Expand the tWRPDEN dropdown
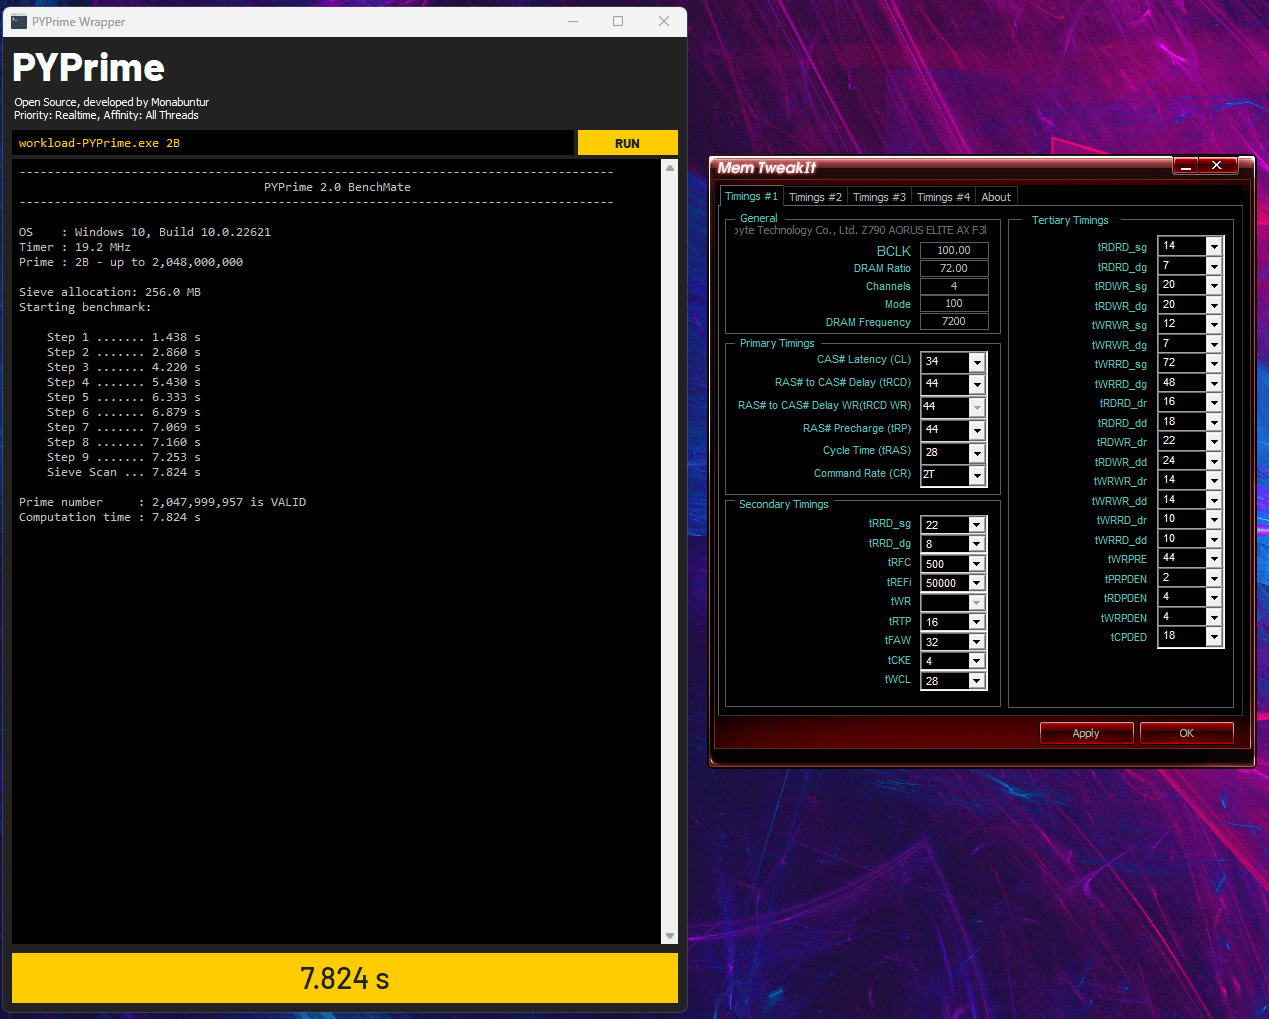Image resolution: width=1269 pixels, height=1019 pixels. point(1214,618)
